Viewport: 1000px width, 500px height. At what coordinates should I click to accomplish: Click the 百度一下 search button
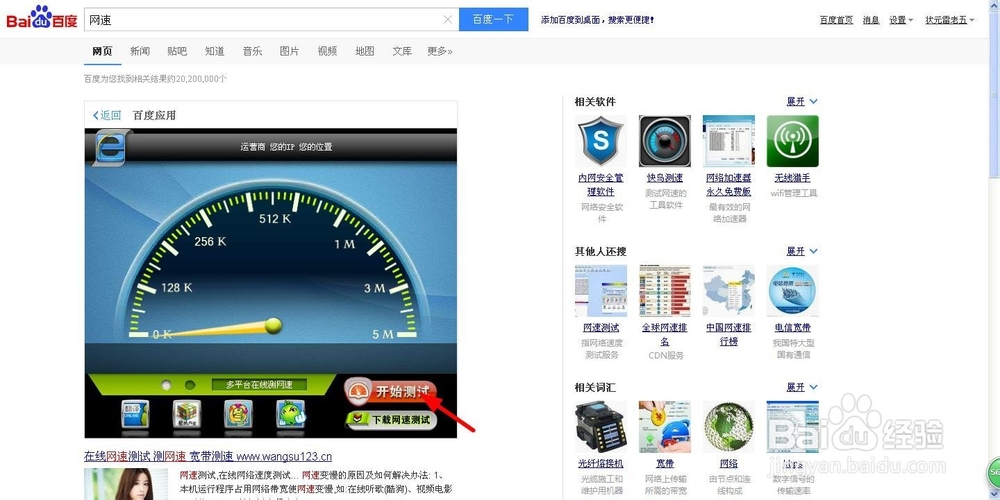(494, 19)
